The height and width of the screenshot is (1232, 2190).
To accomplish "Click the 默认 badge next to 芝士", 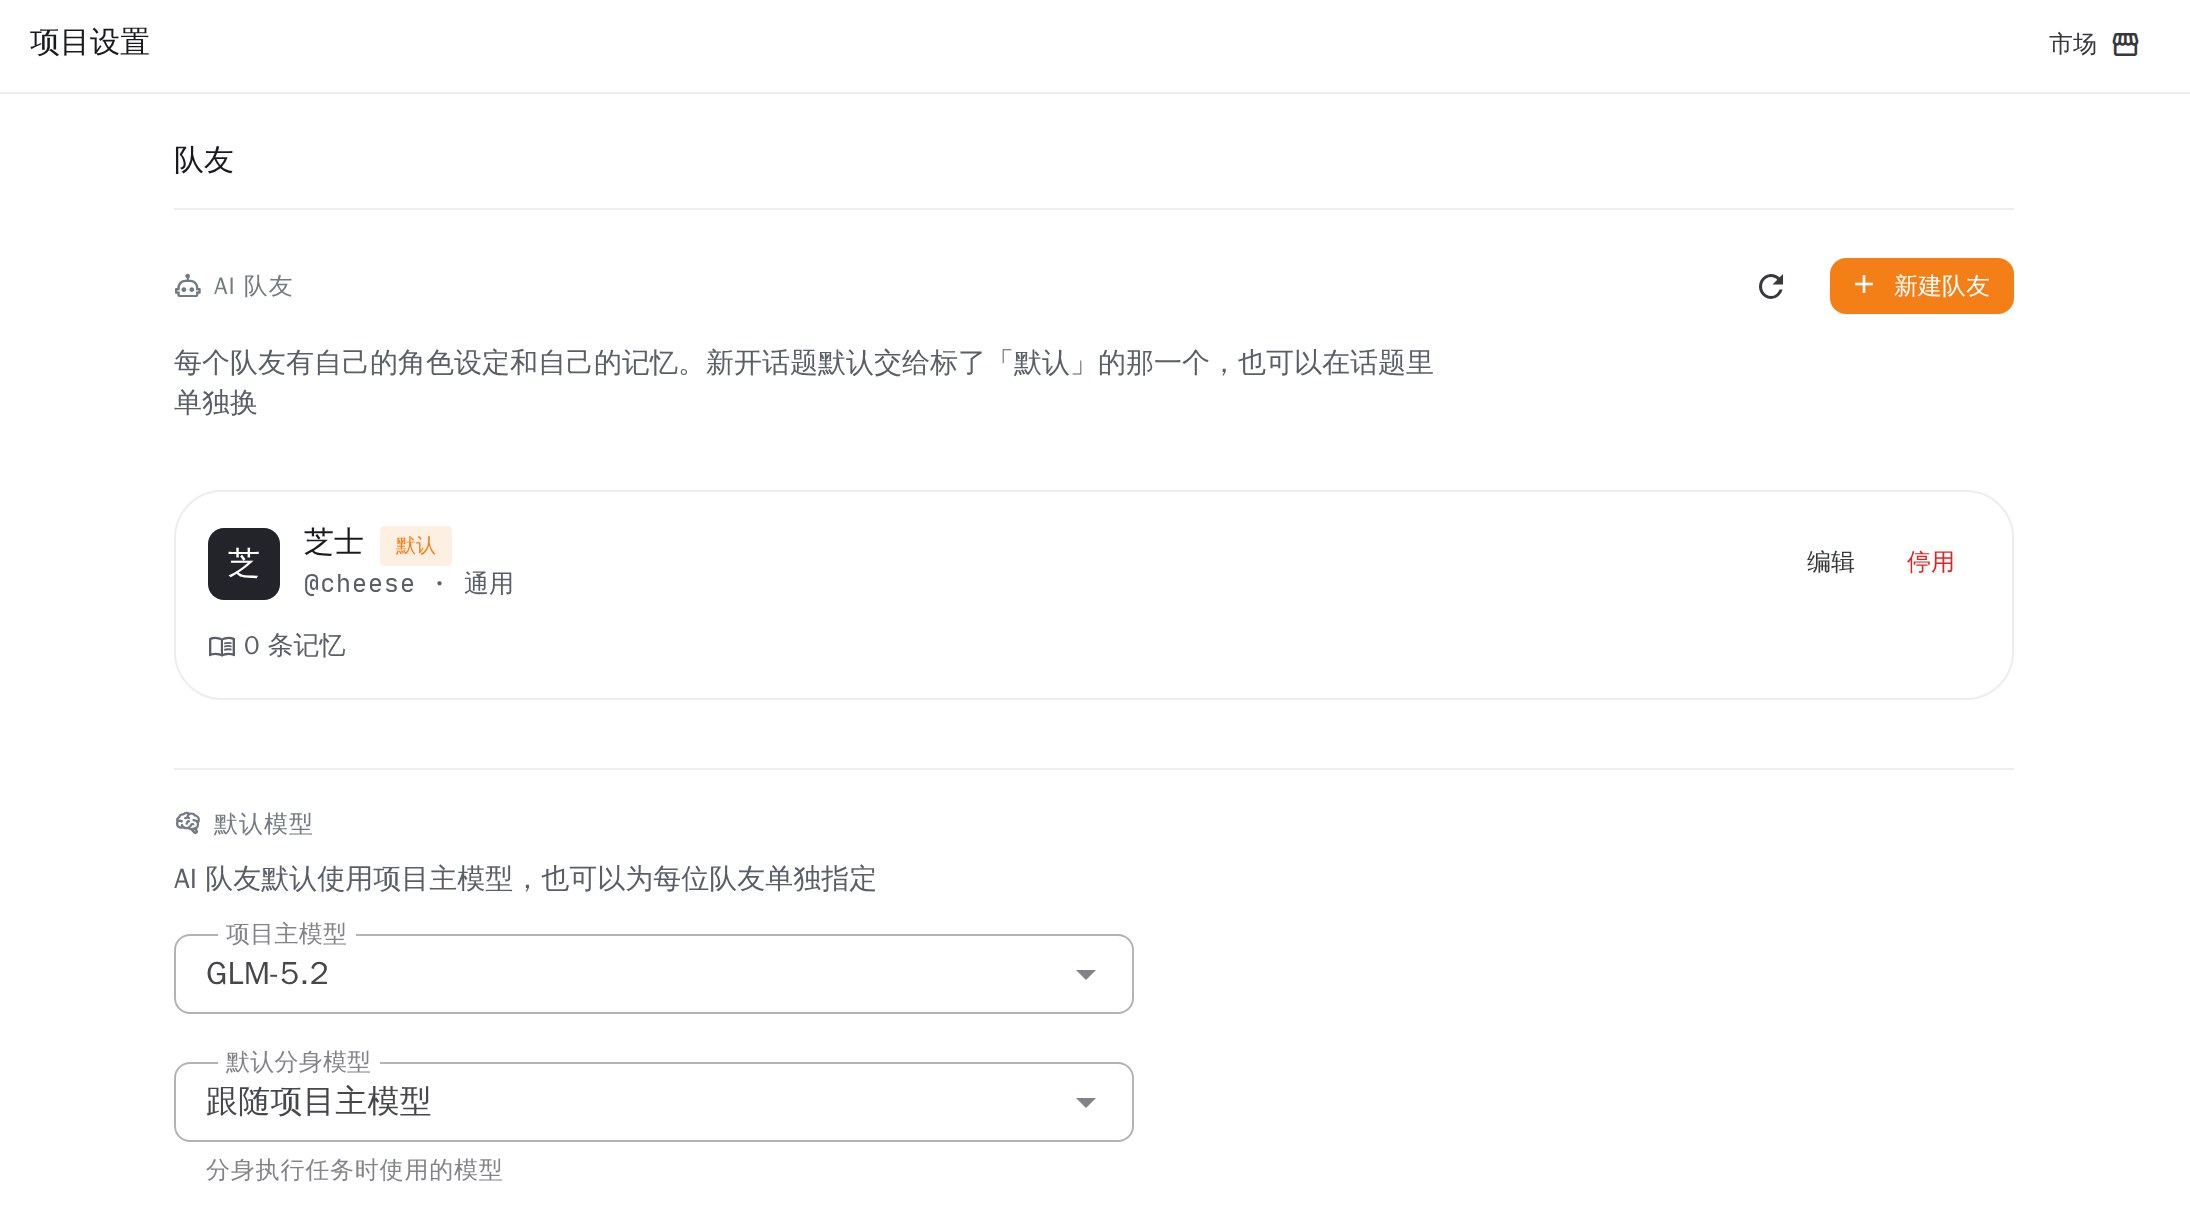I will (416, 546).
